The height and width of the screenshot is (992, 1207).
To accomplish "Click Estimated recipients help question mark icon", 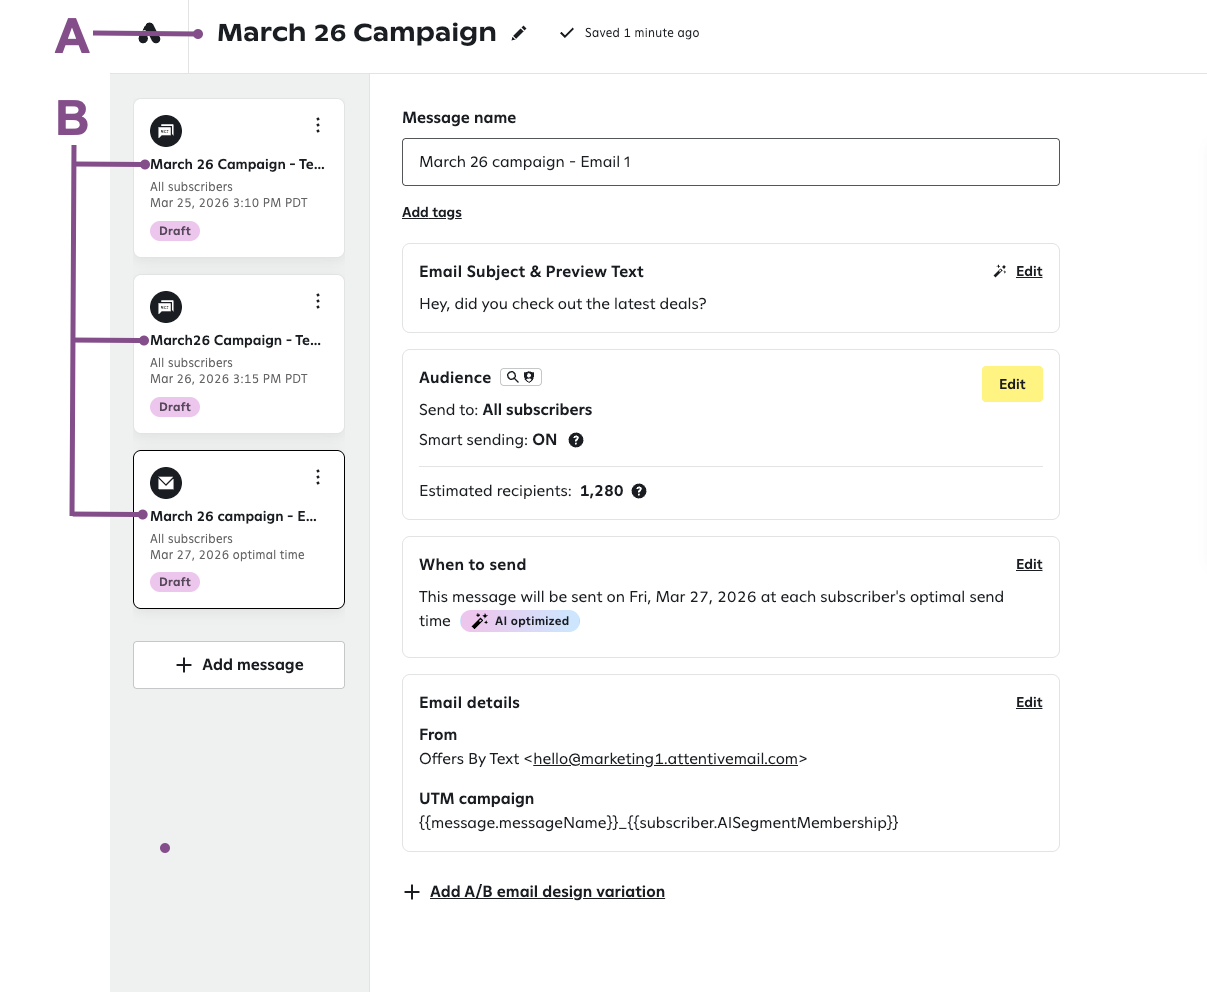I will coord(639,491).
